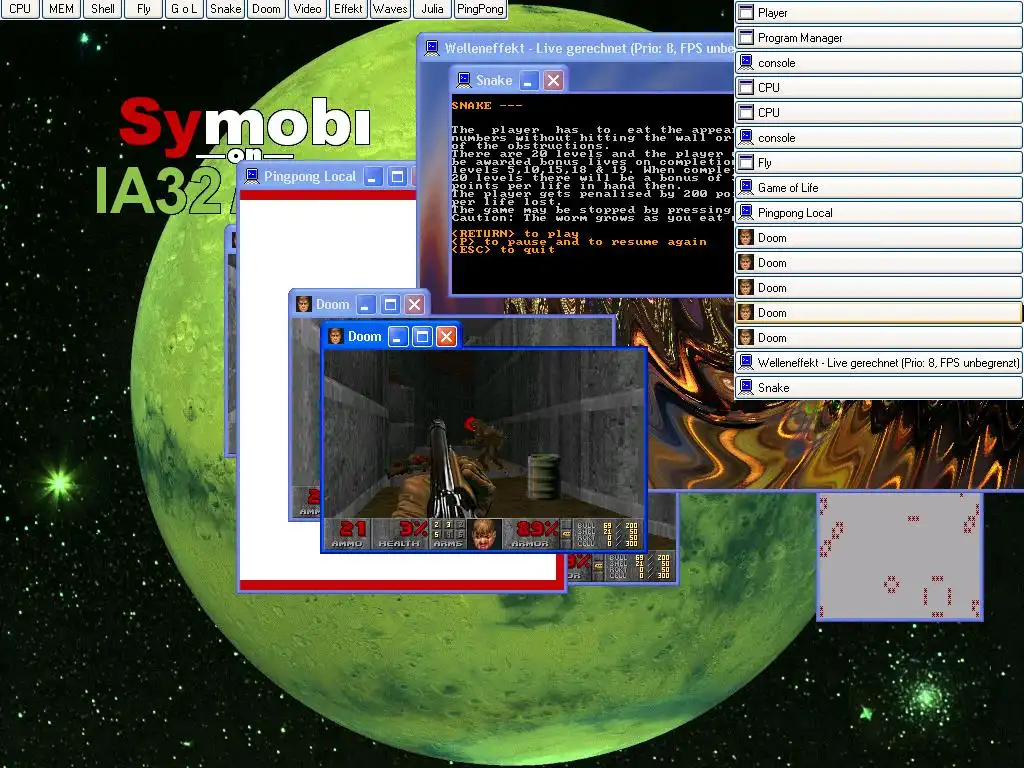Click the marine face in the front Doom status bar

click(x=484, y=534)
